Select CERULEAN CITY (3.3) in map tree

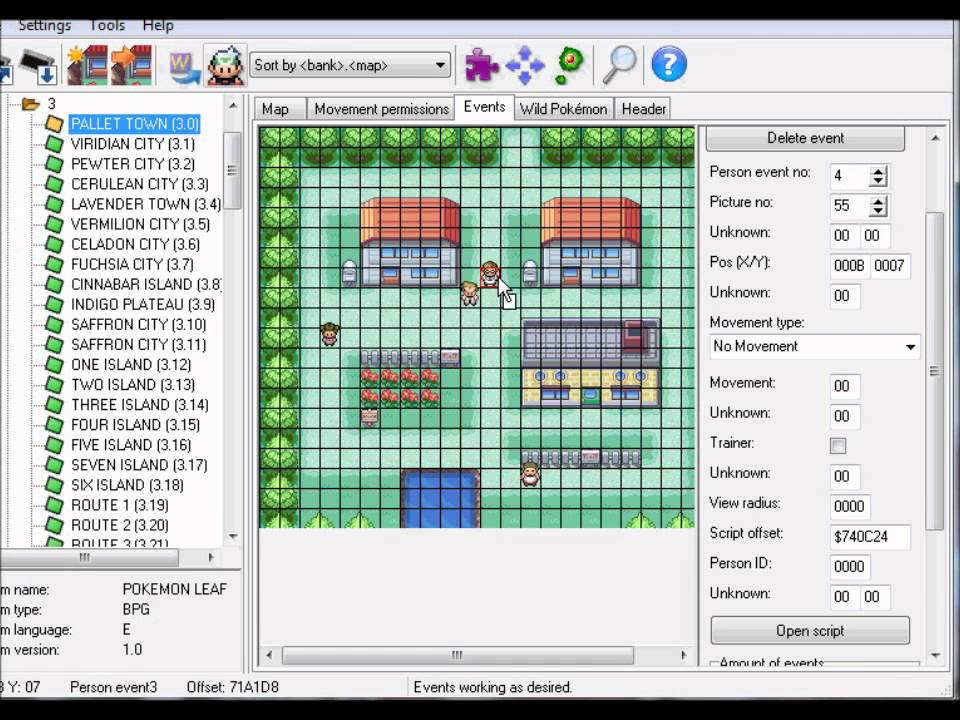click(x=140, y=184)
